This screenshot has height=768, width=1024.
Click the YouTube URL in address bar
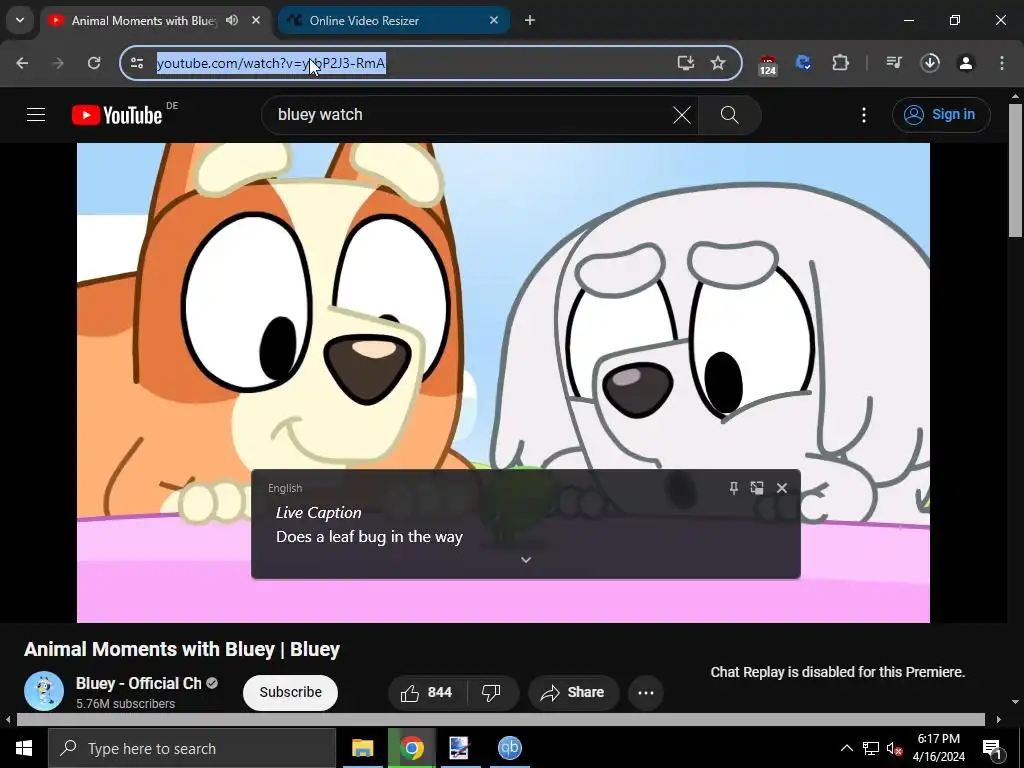tap(271, 63)
